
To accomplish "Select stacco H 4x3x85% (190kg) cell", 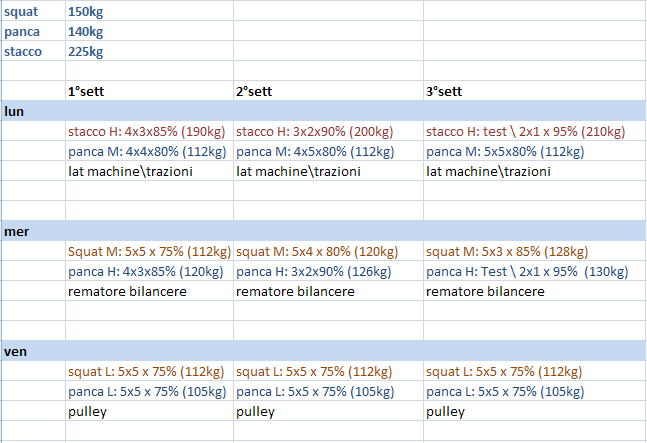I will tap(148, 131).
